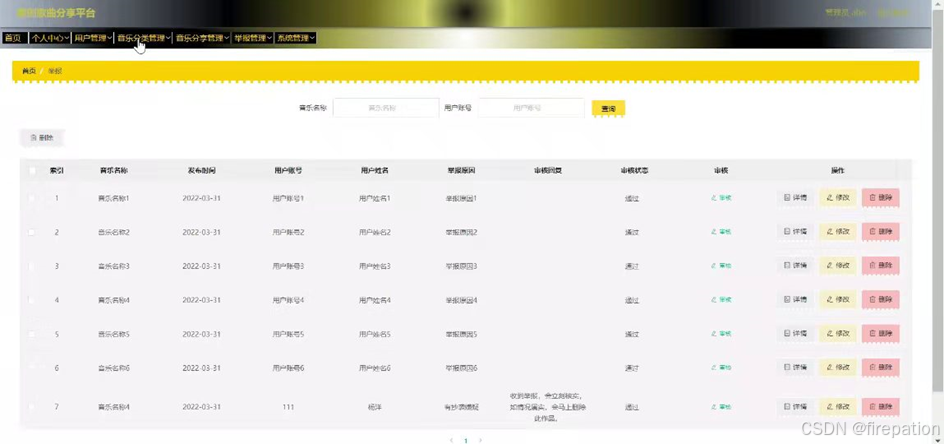Open 详情 for index 4 row

pyautogui.click(x=795, y=299)
